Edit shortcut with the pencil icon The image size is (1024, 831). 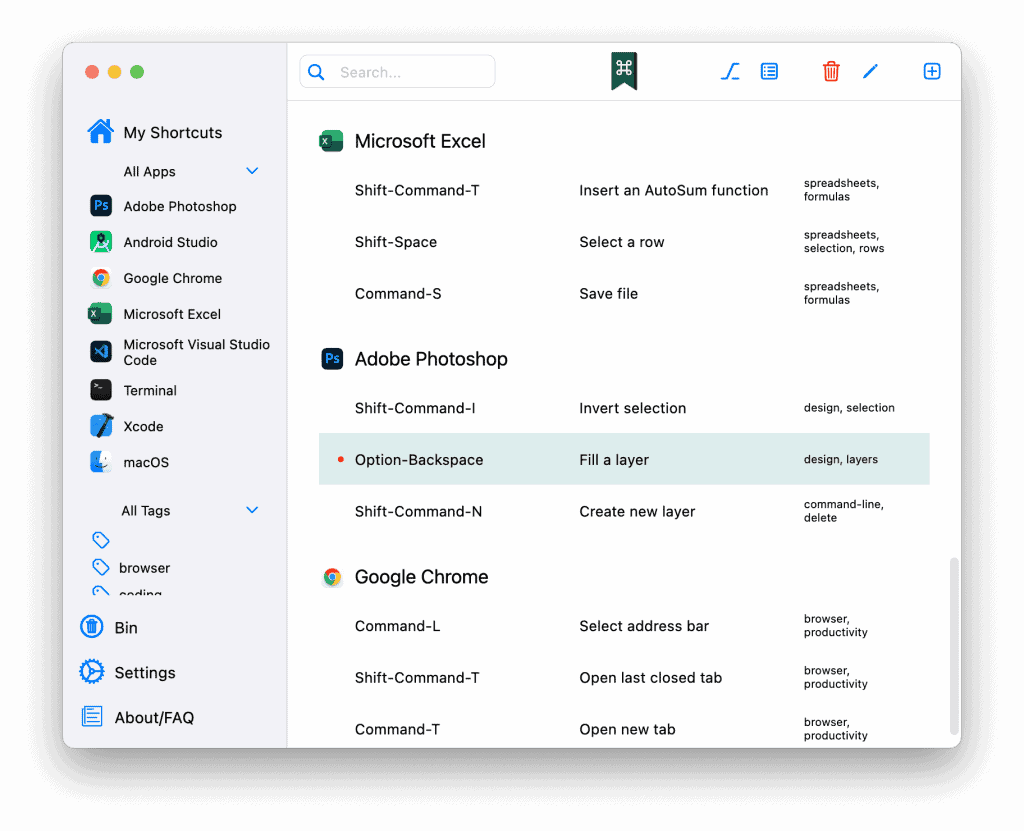tap(871, 71)
